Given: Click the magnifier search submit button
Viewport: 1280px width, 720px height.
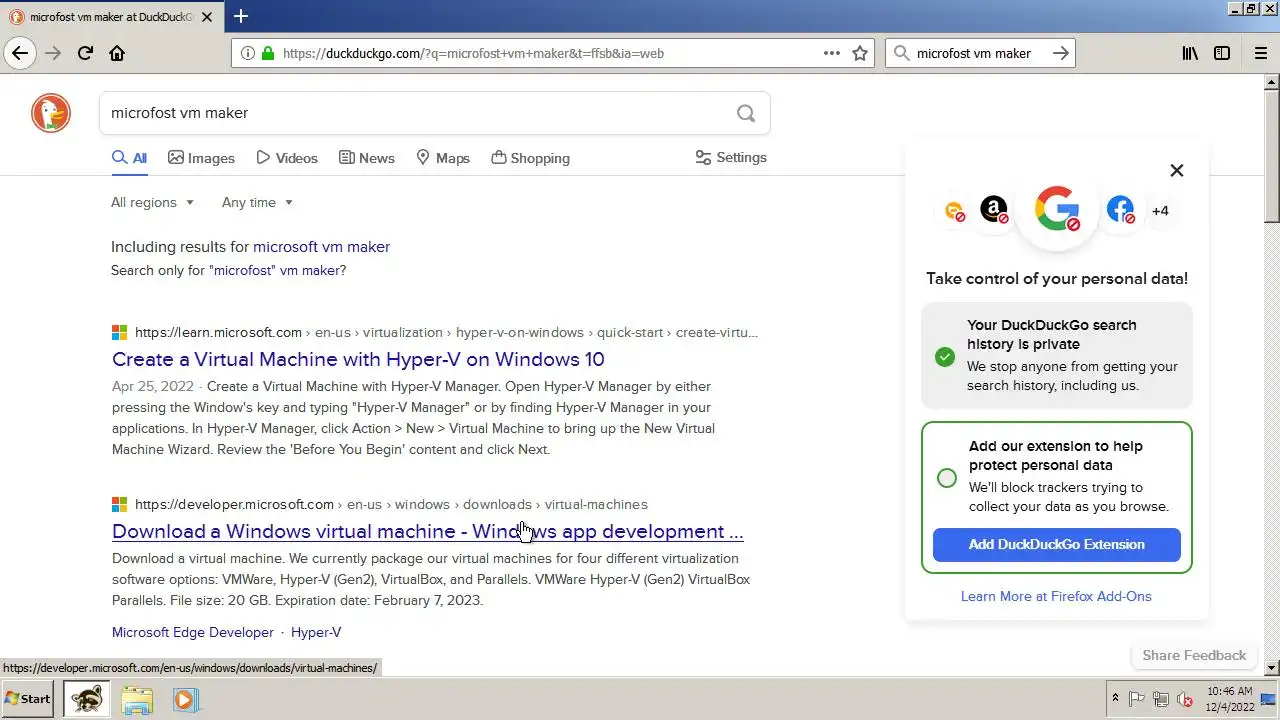Looking at the screenshot, I should 746,113.
